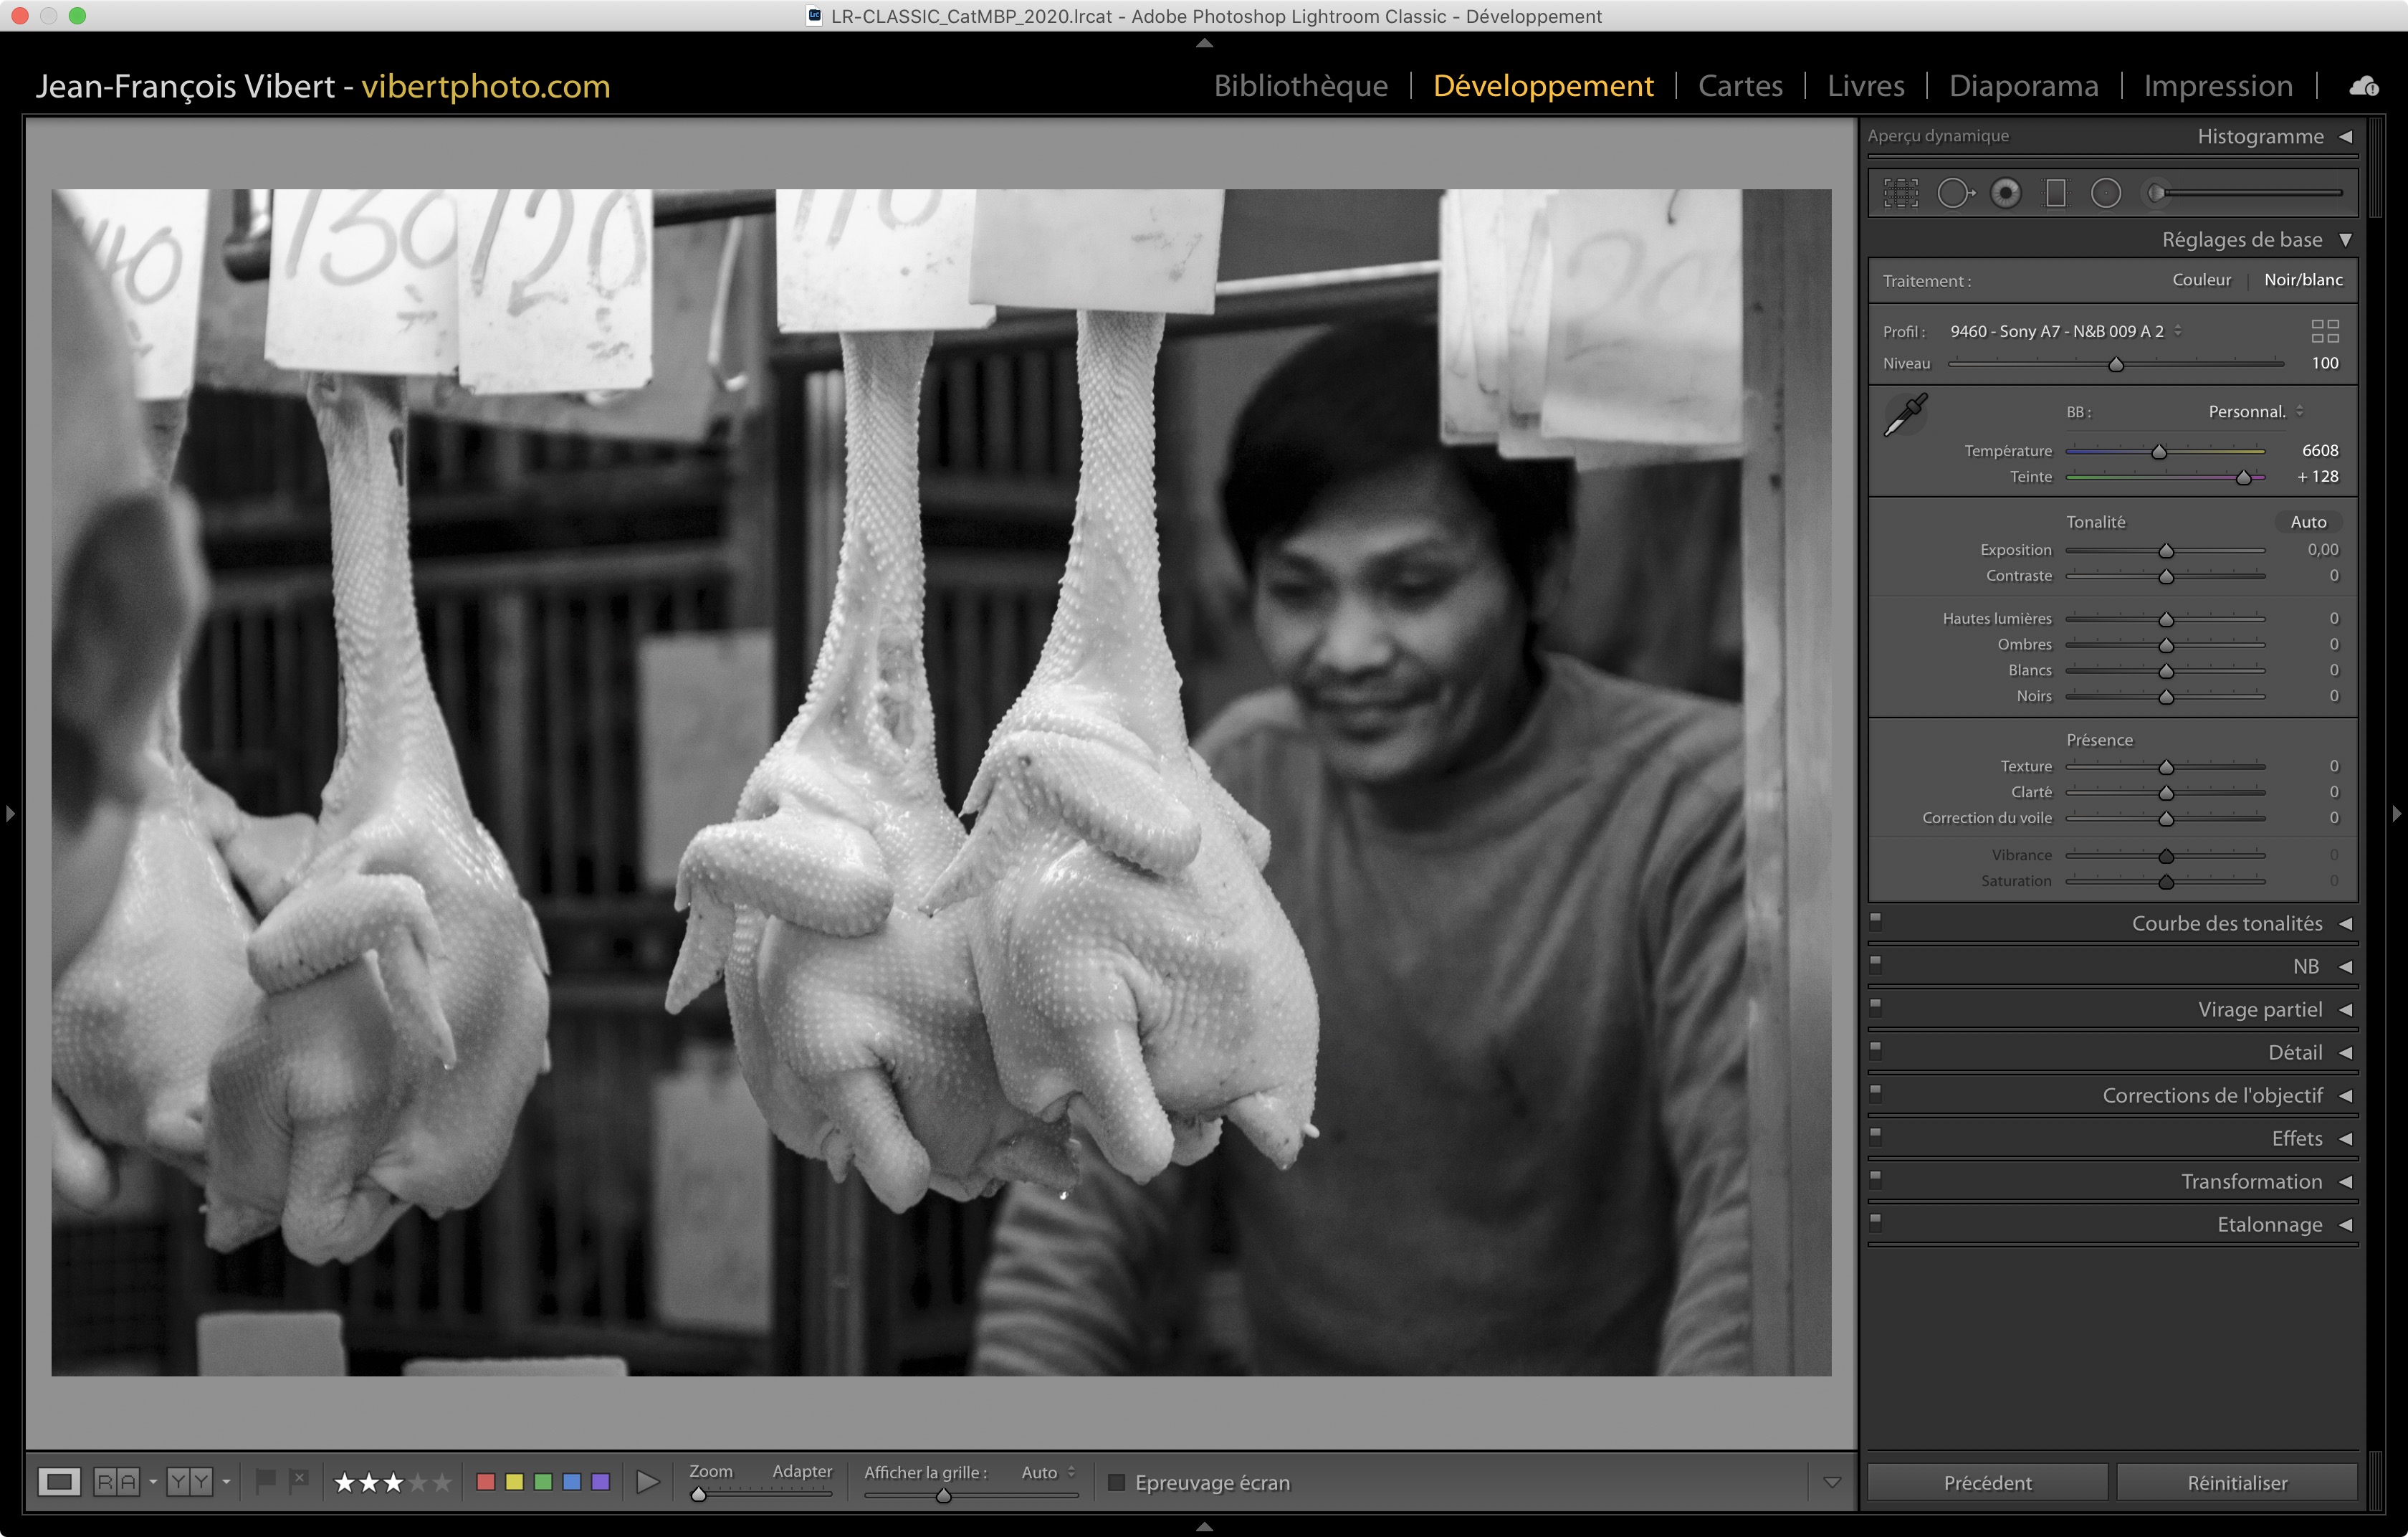The width and height of the screenshot is (2408, 1537).
Task: Pick the radial filter tool
Action: pyautogui.click(x=2105, y=193)
